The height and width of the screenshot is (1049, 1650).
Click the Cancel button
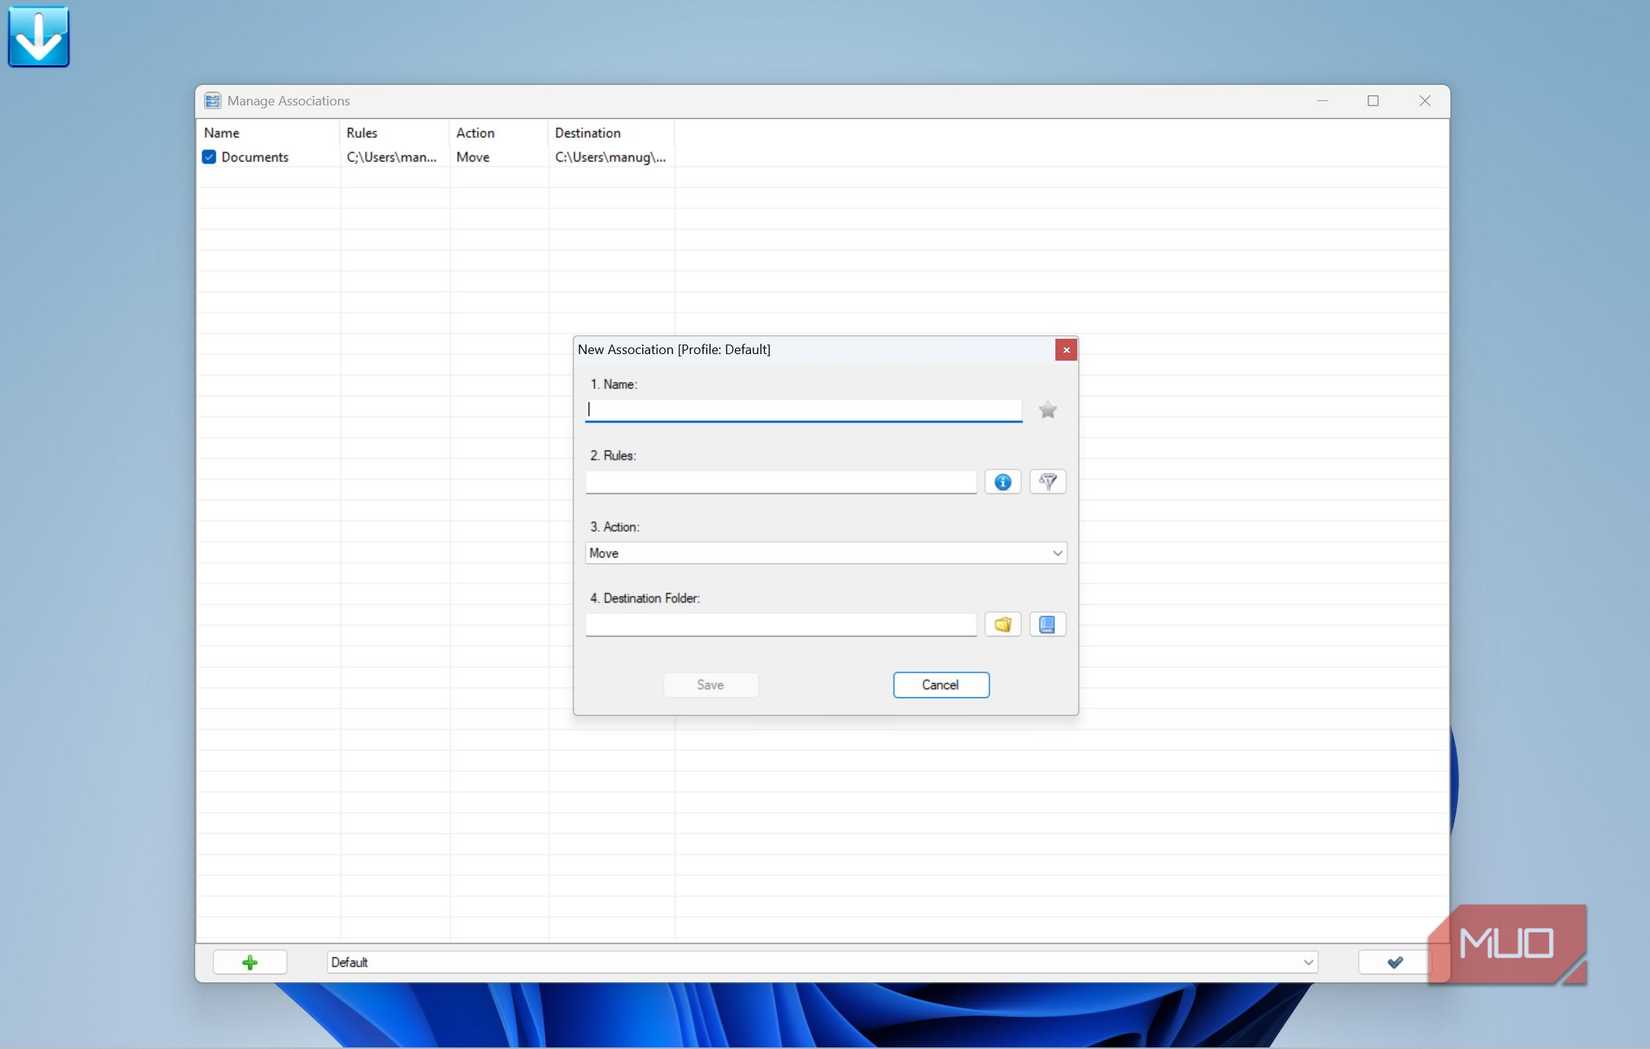(x=941, y=685)
